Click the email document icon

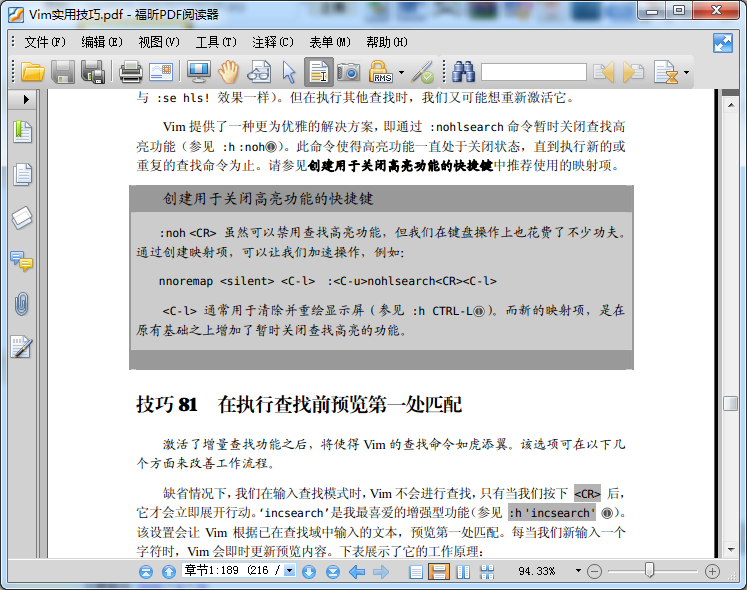coord(161,72)
